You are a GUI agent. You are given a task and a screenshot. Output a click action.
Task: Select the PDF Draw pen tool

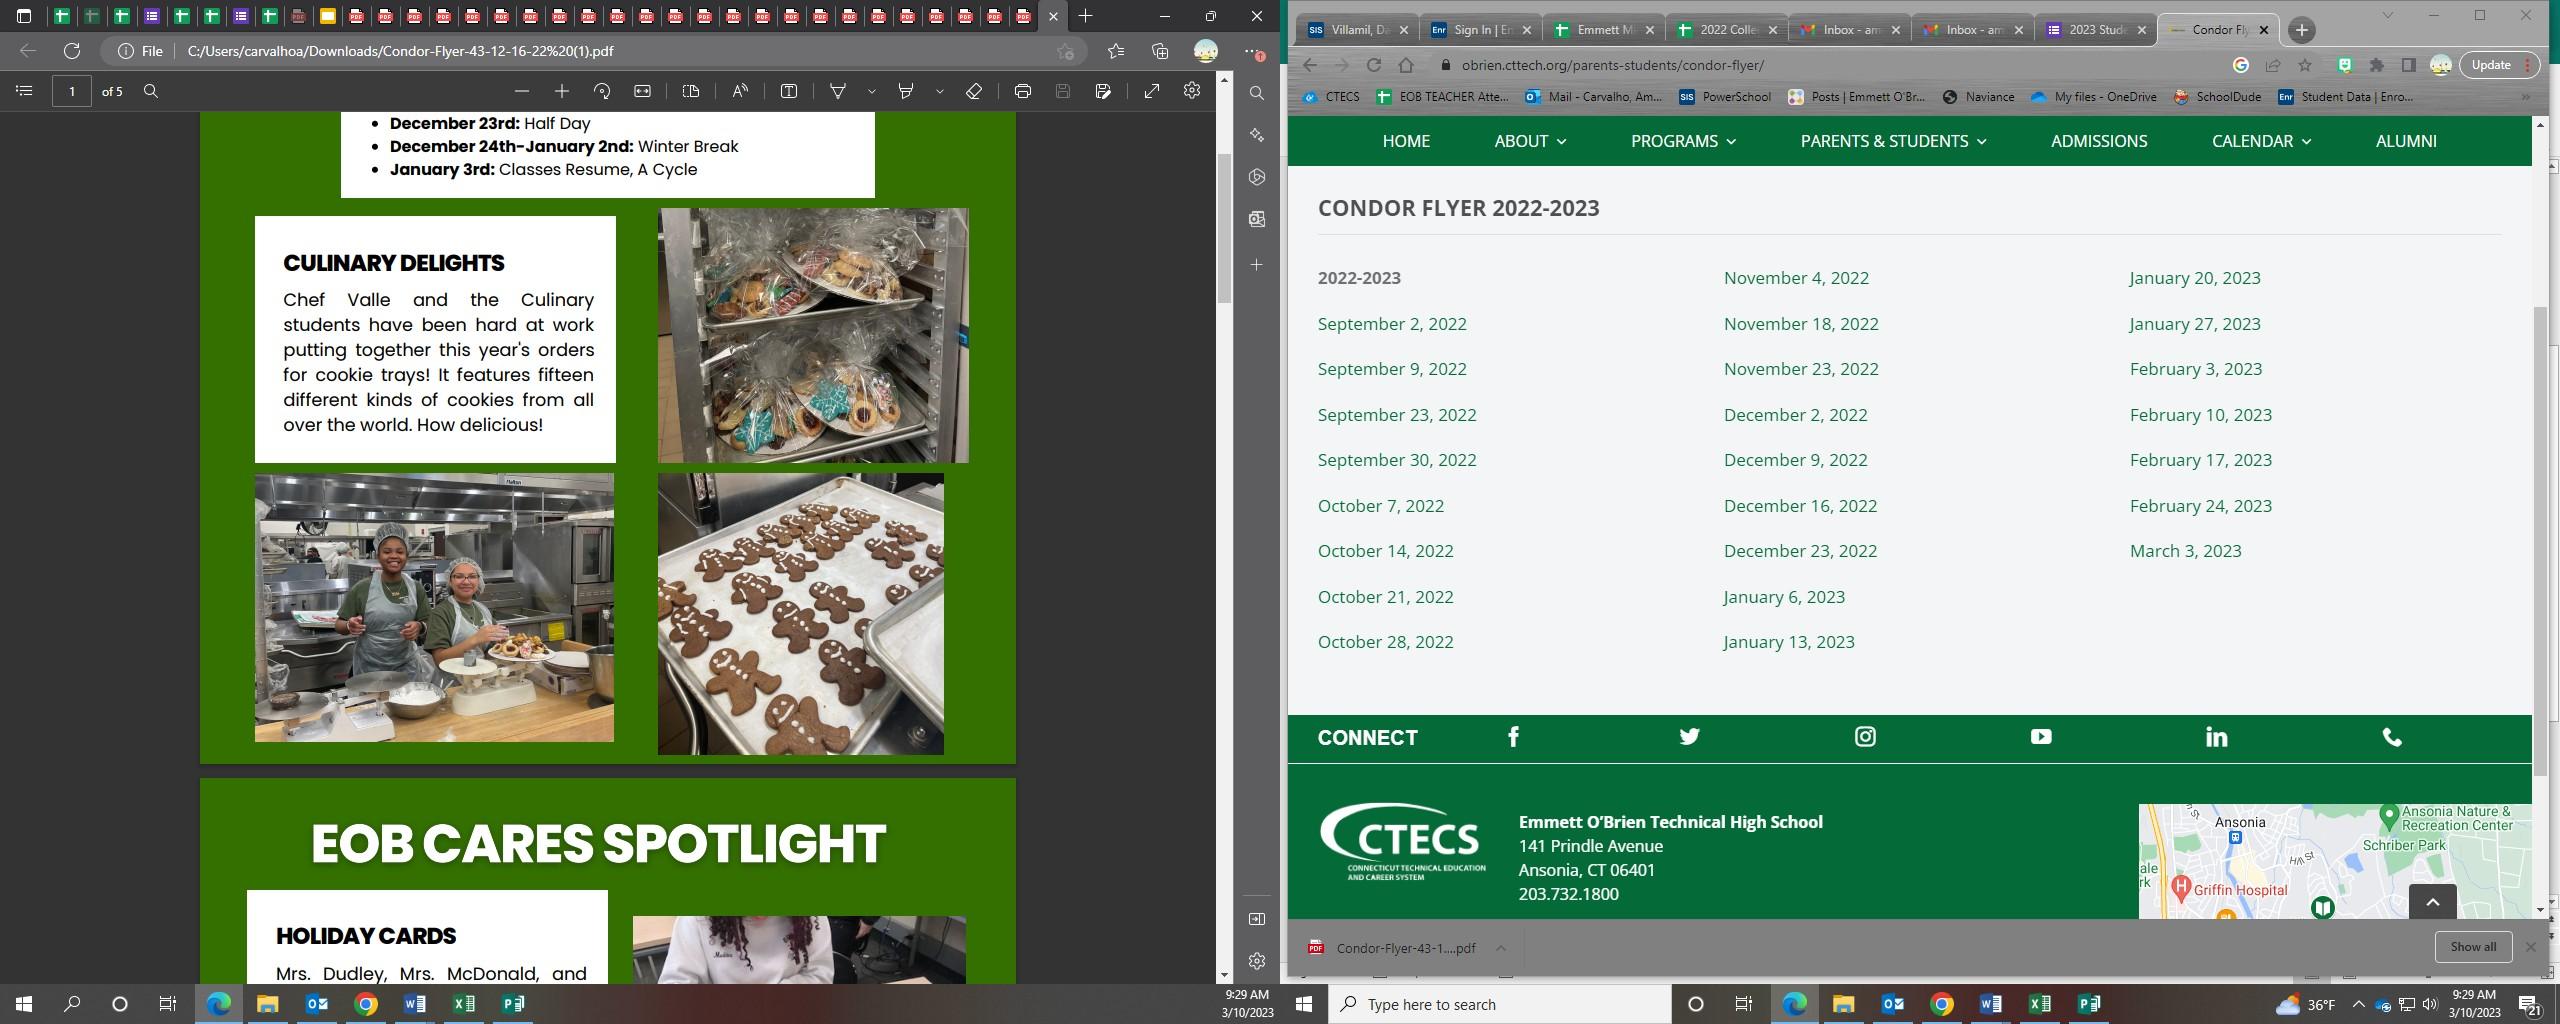(838, 91)
